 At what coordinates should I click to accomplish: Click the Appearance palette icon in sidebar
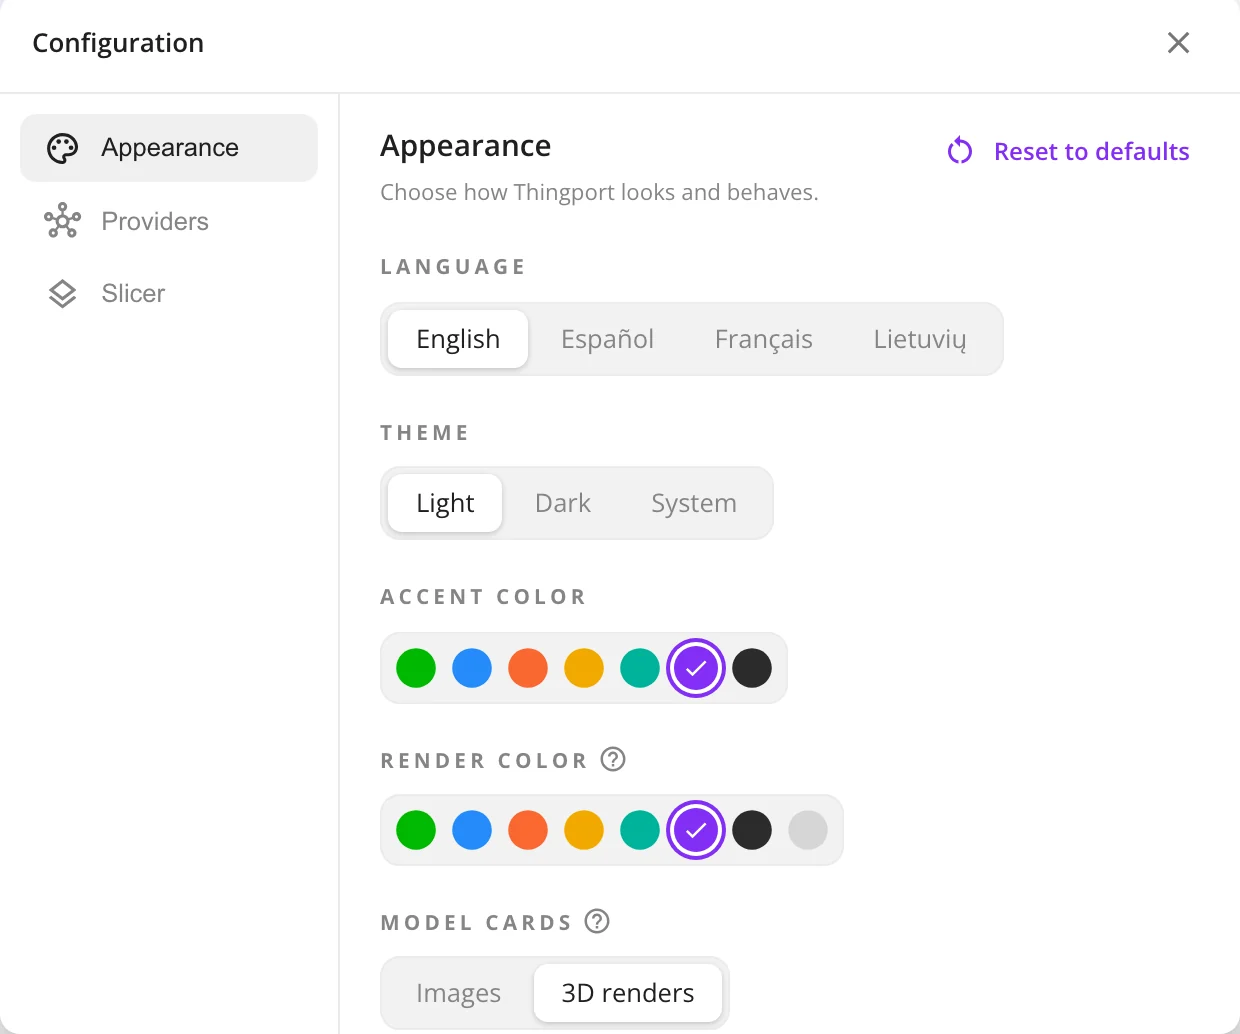62,148
